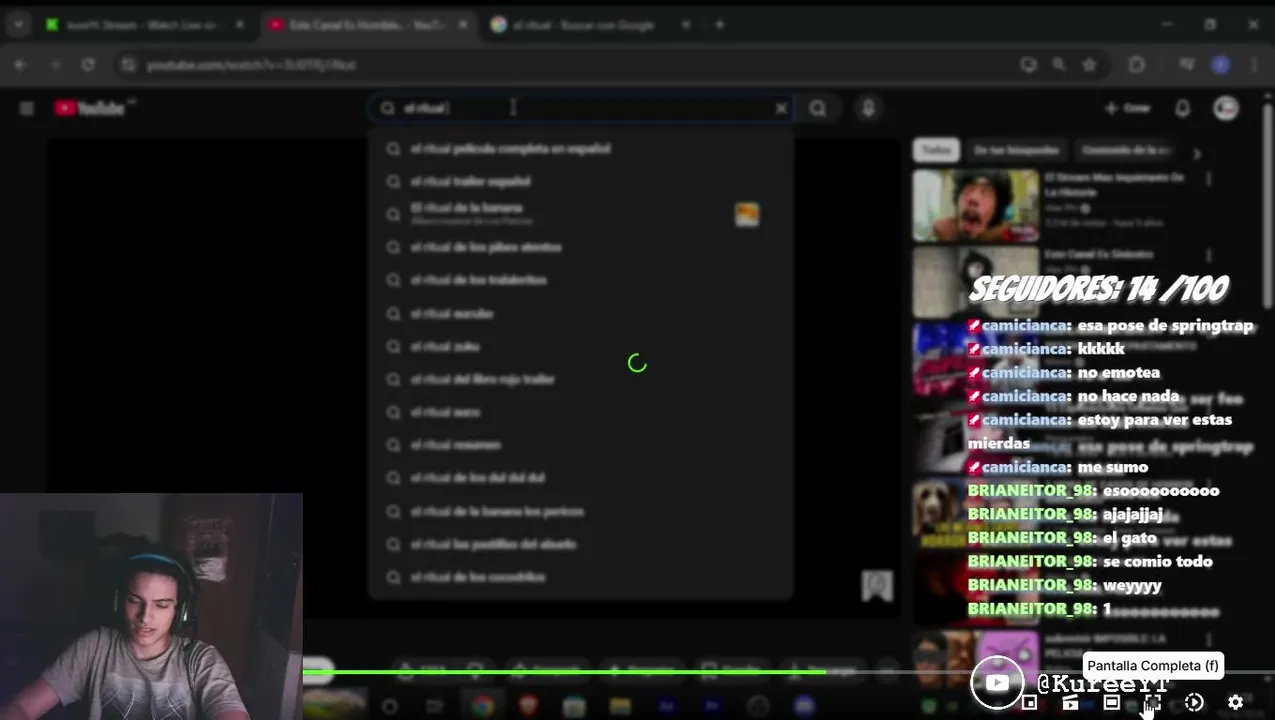Choose suggestion 'el ritual de la banana los pericos'

(x=580, y=511)
